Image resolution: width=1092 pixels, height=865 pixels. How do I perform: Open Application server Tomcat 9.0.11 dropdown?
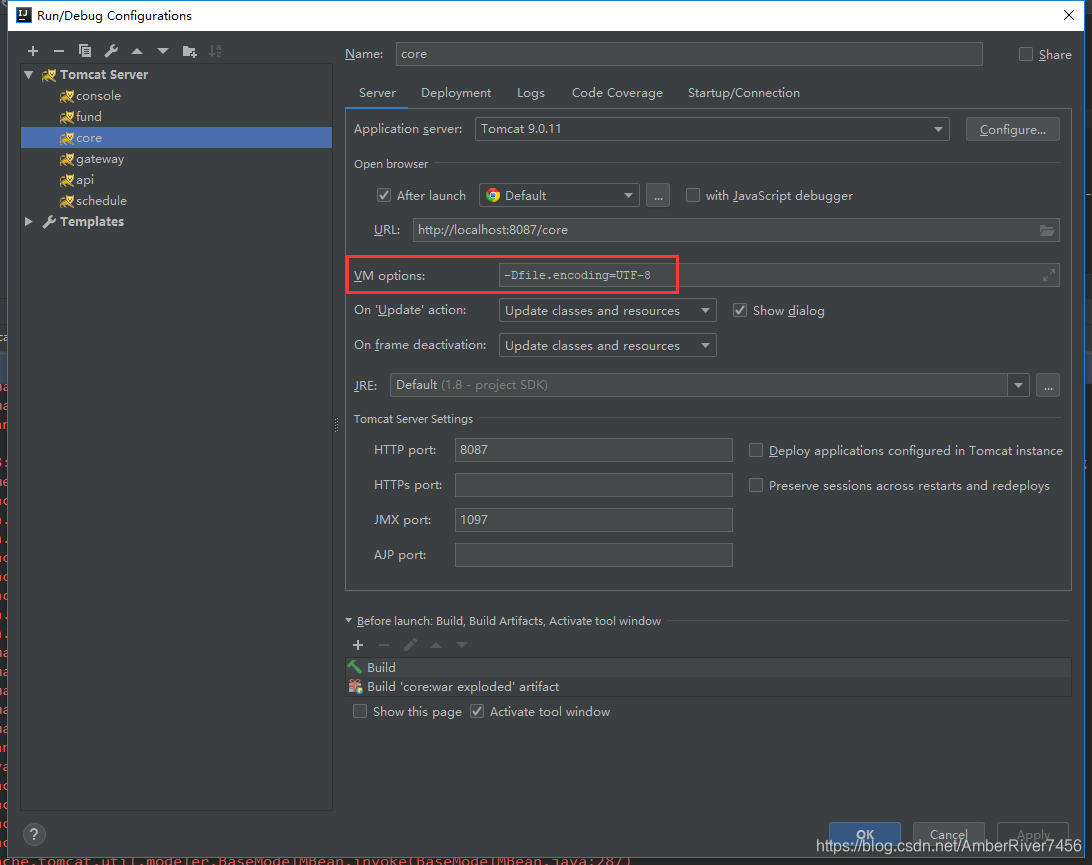tap(712, 129)
